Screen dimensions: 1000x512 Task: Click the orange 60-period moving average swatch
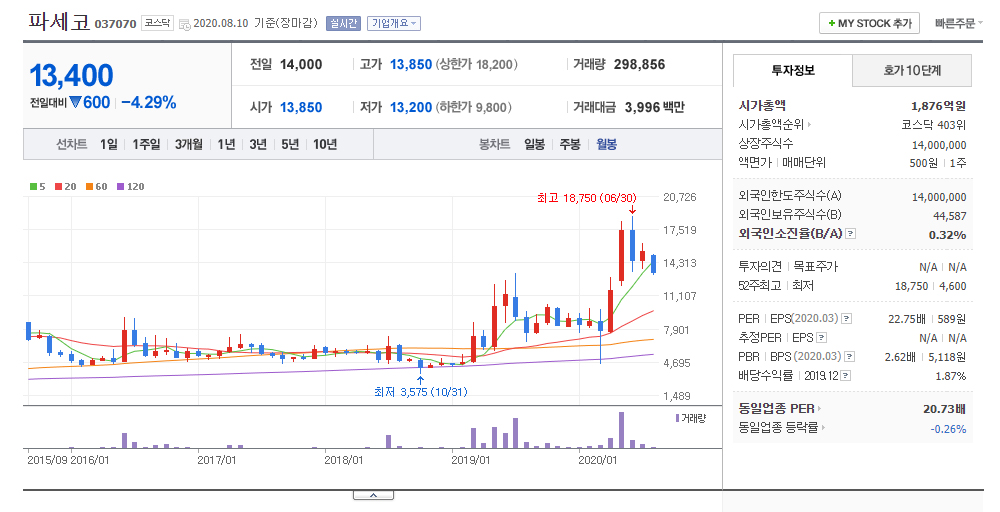(x=89, y=187)
